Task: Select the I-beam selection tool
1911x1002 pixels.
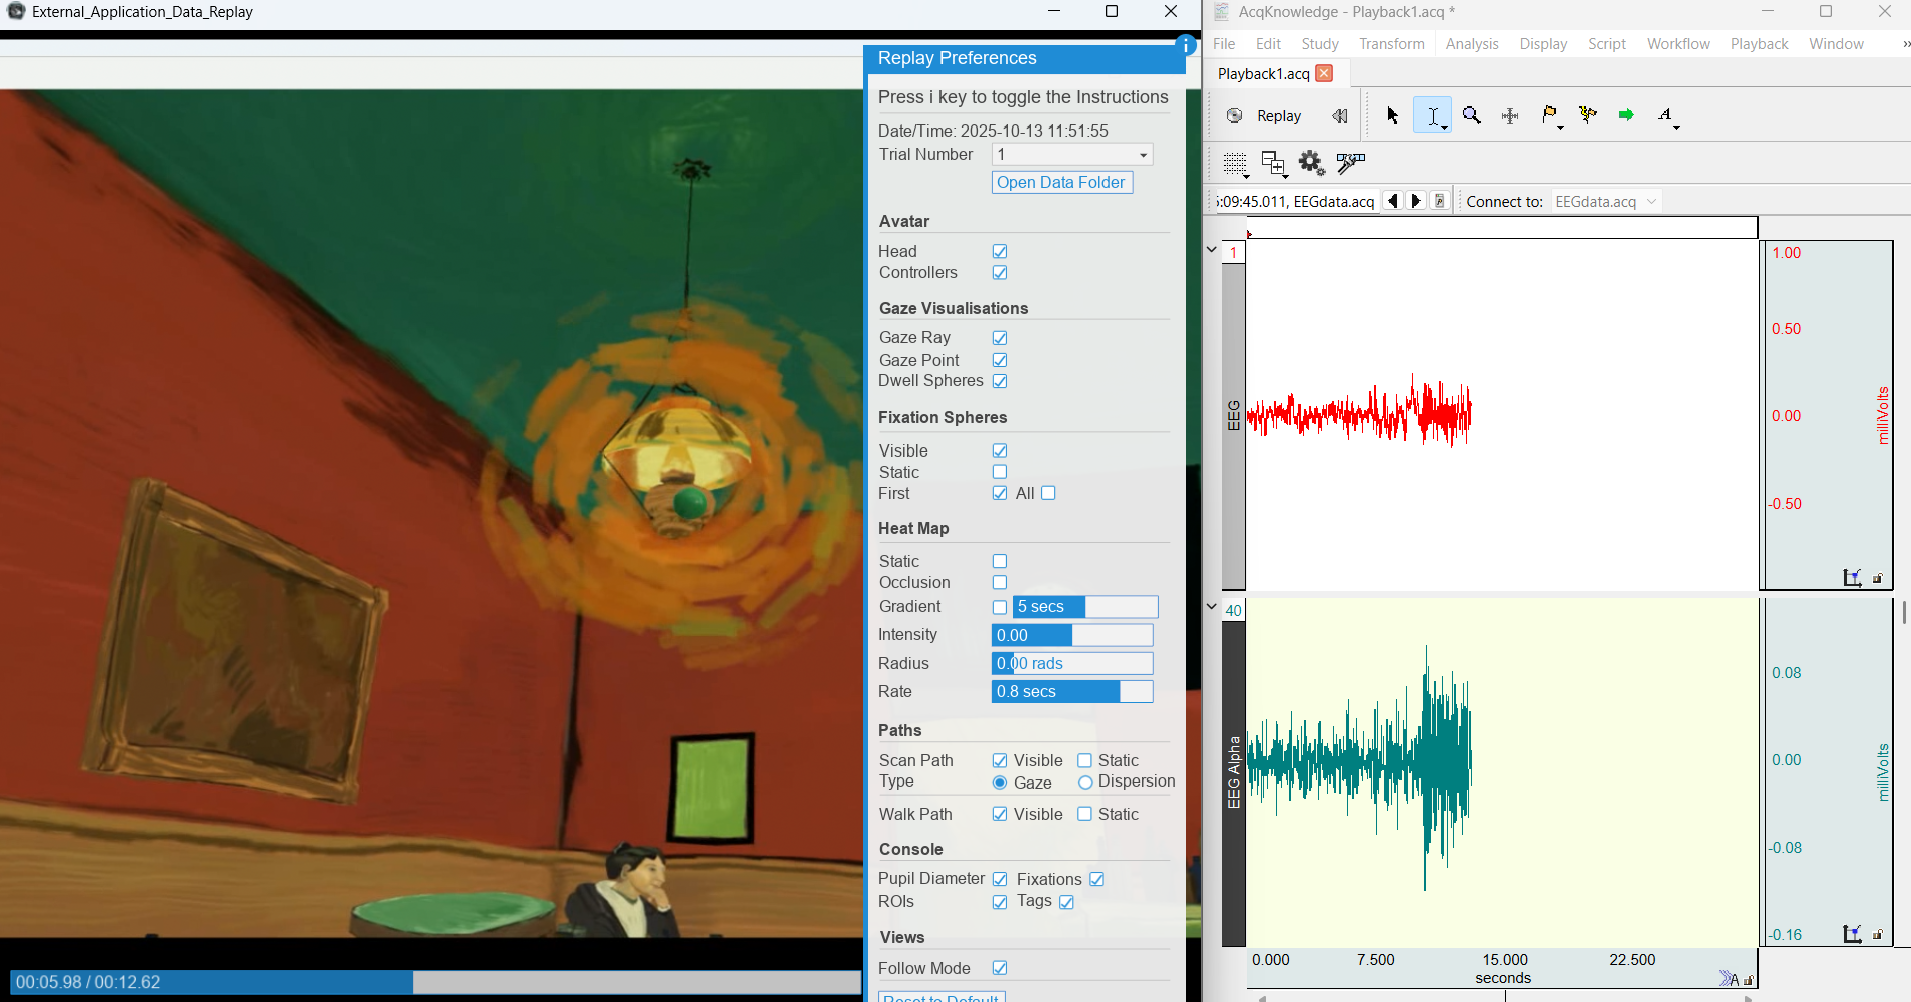Action: click(x=1432, y=116)
